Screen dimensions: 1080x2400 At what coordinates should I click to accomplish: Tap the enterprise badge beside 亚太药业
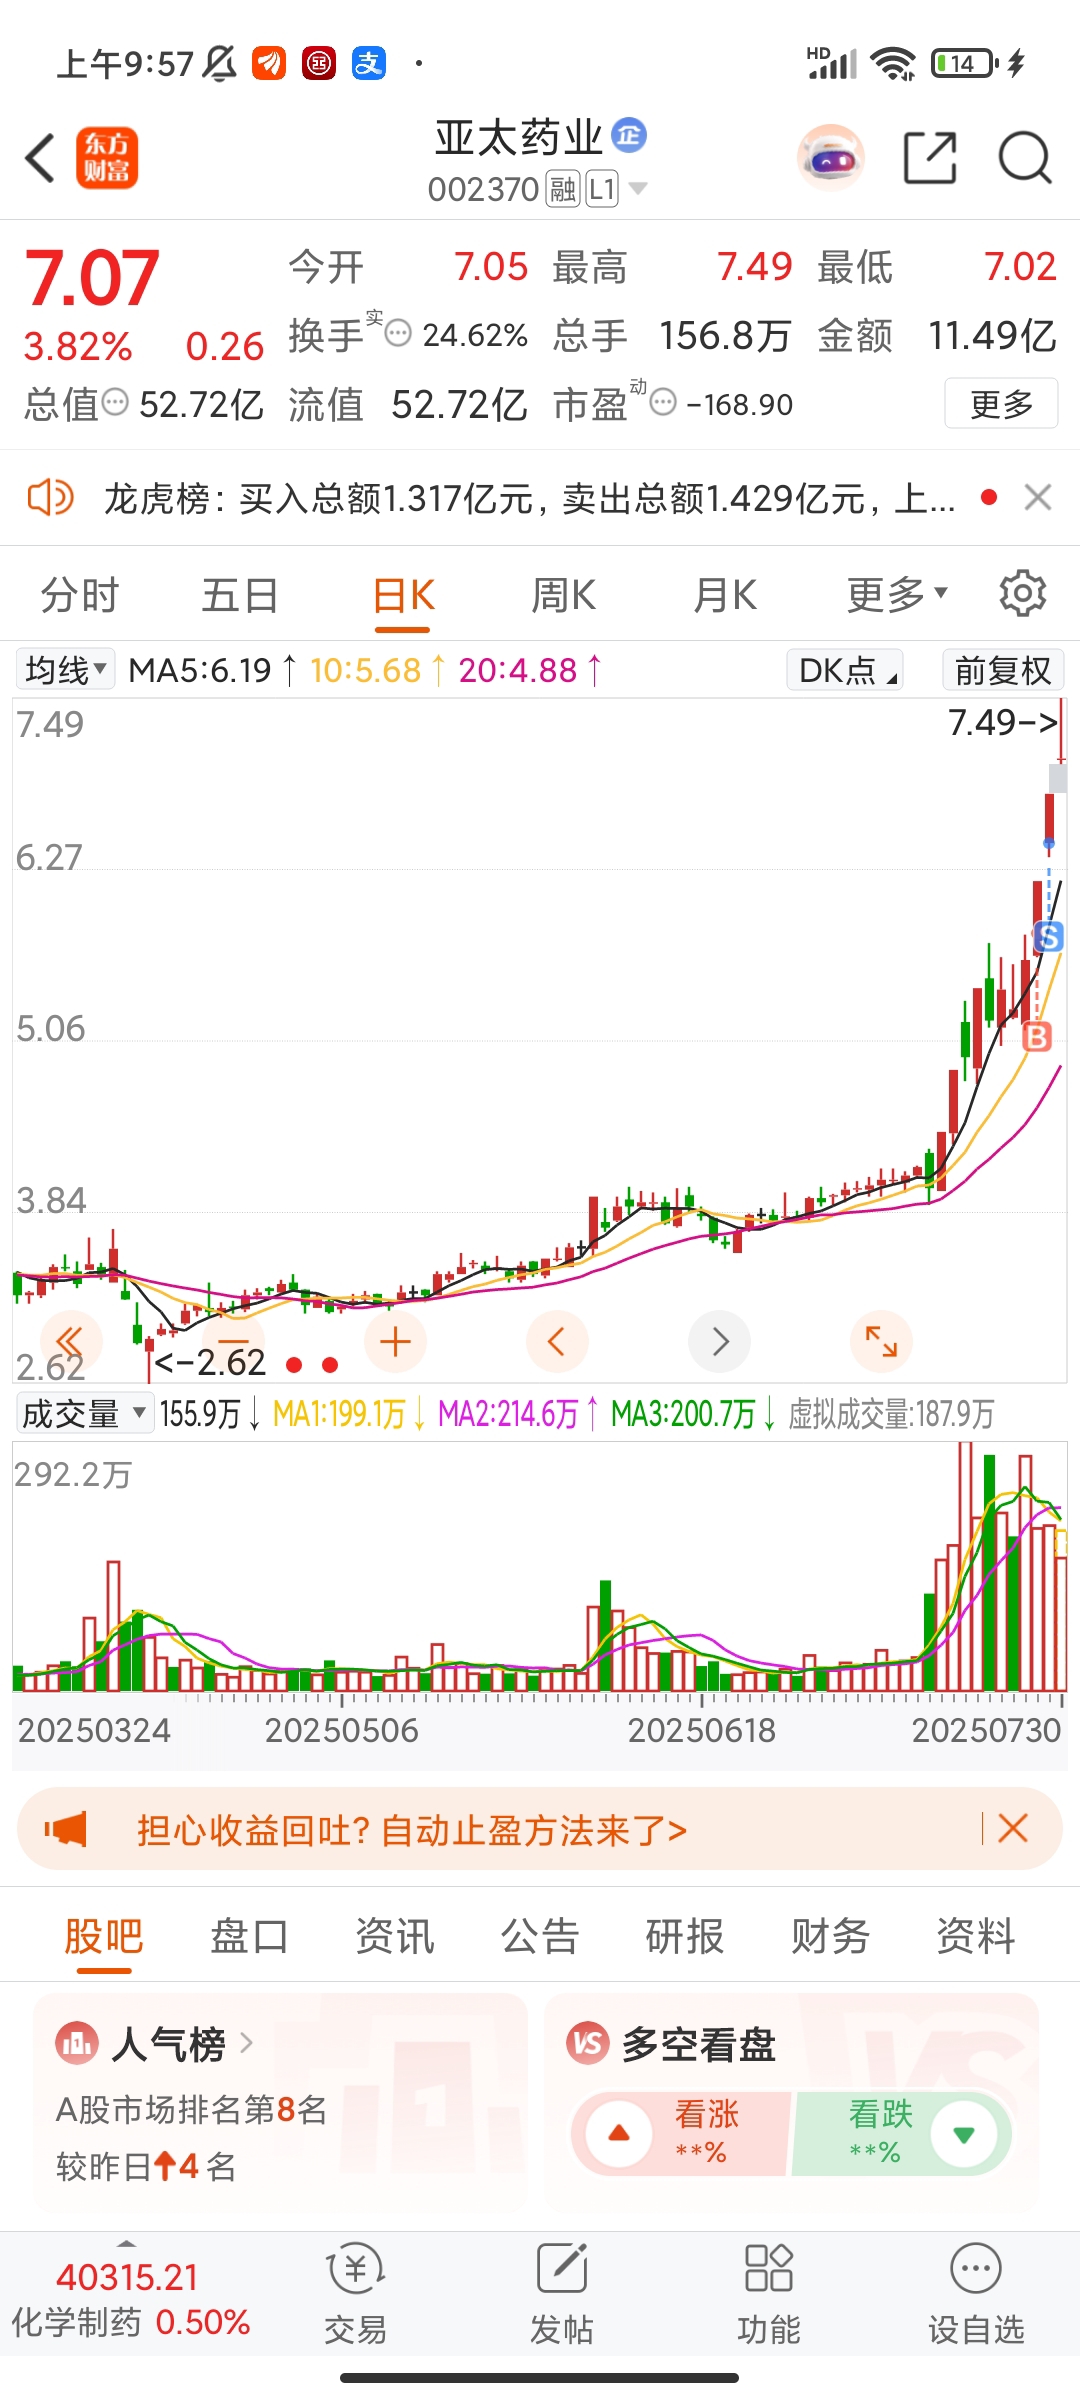(629, 135)
